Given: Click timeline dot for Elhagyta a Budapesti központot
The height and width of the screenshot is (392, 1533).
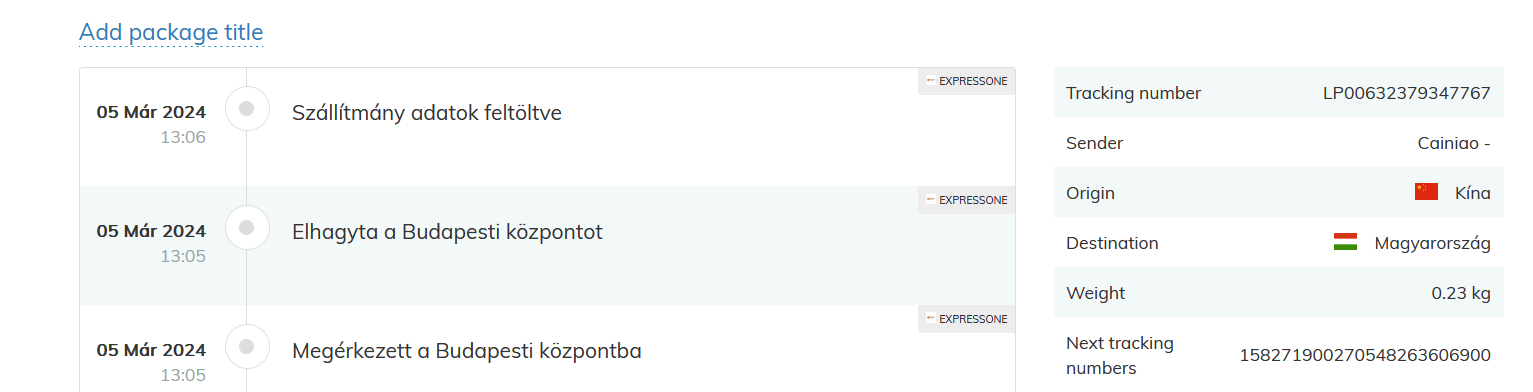Looking at the screenshot, I should (x=247, y=227).
